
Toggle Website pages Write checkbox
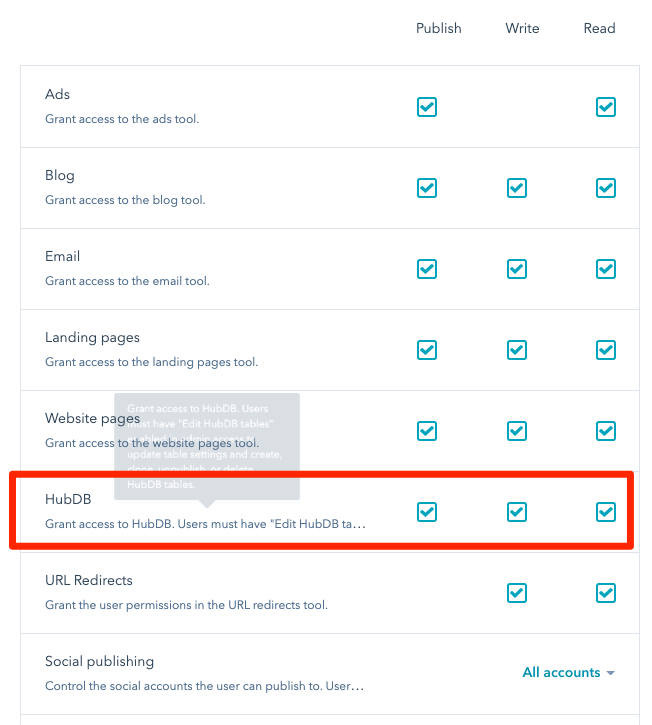pyautogui.click(x=517, y=431)
